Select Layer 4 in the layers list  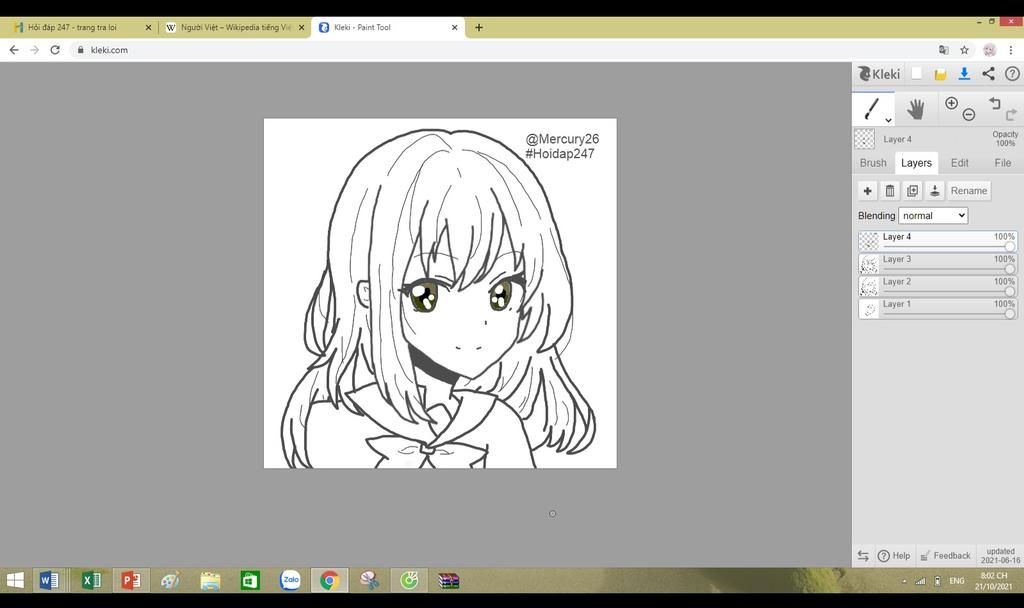pos(937,241)
